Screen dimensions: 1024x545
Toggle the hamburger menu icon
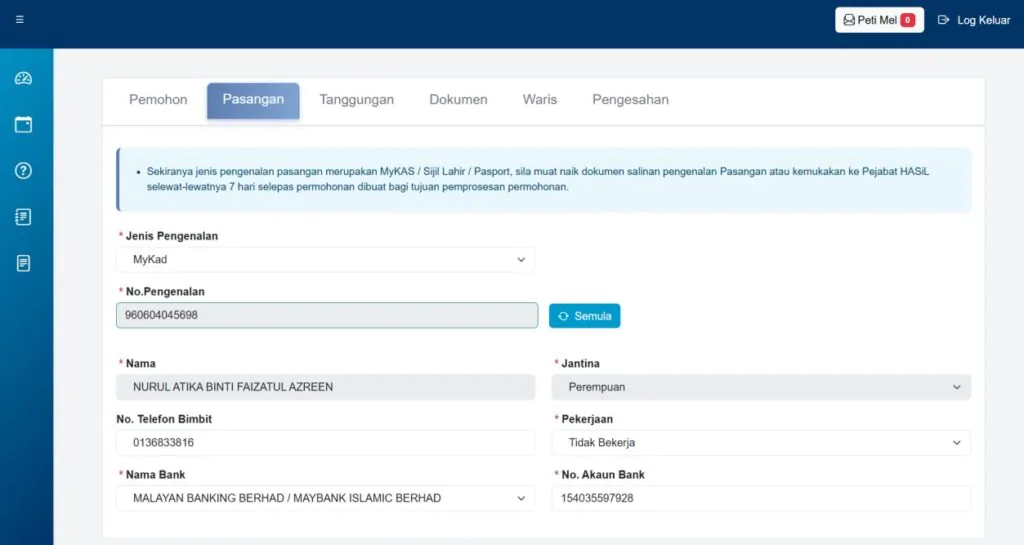(x=20, y=20)
